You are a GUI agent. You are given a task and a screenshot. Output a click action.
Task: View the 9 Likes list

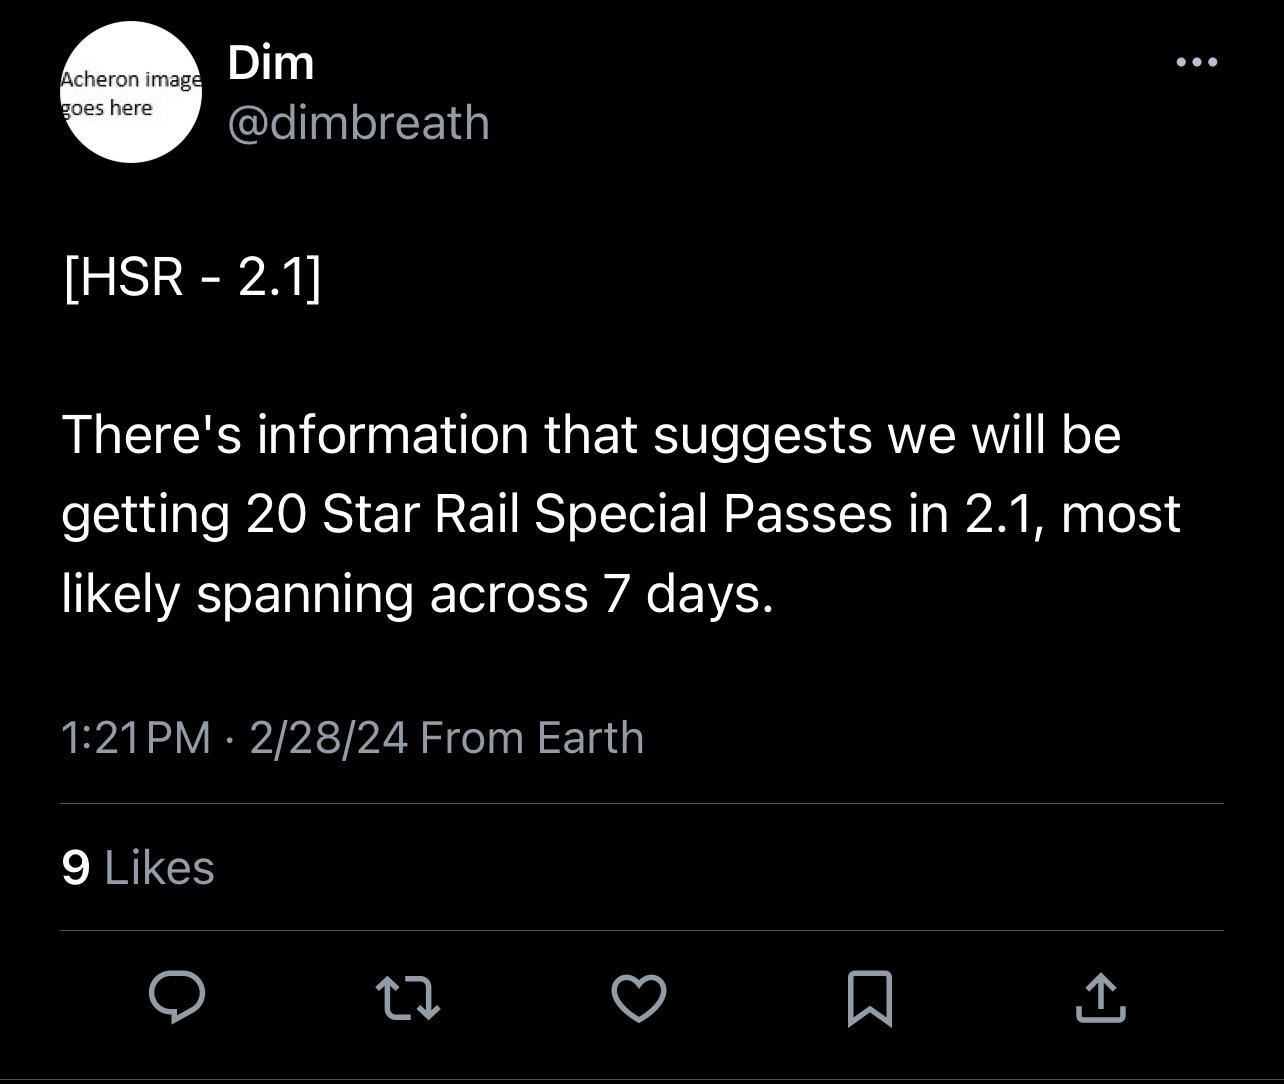pyautogui.click(x=137, y=867)
